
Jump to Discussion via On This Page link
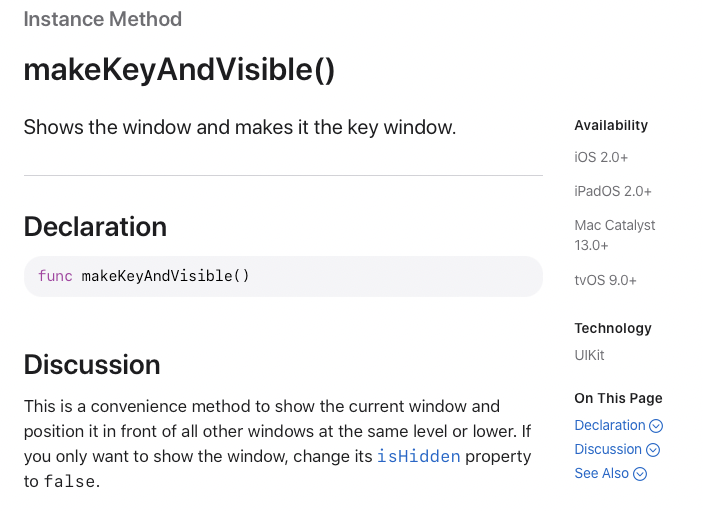pos(608,449)
